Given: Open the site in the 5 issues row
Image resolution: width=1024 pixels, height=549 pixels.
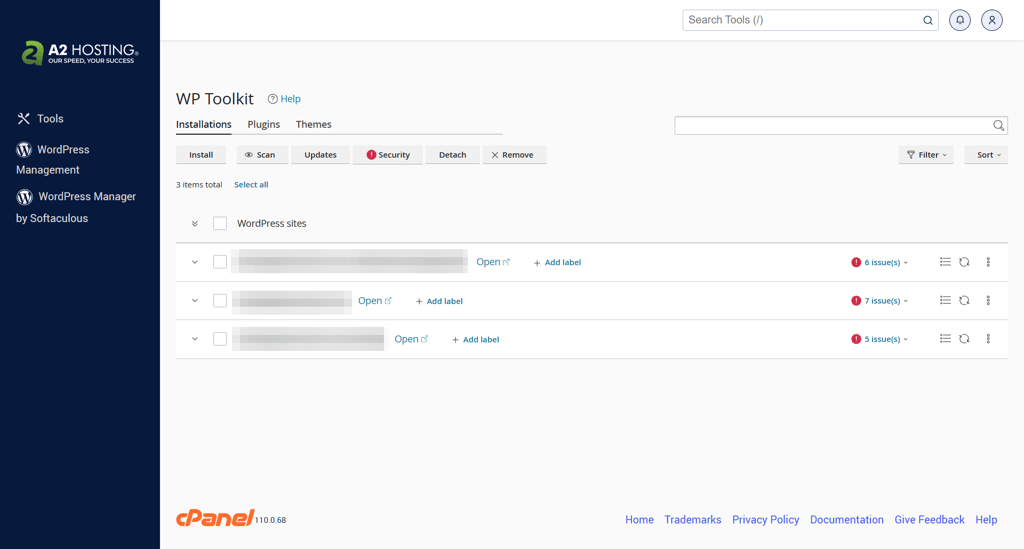Looking at the screenshot, I should pyautogui.click(x=411, y=339).
